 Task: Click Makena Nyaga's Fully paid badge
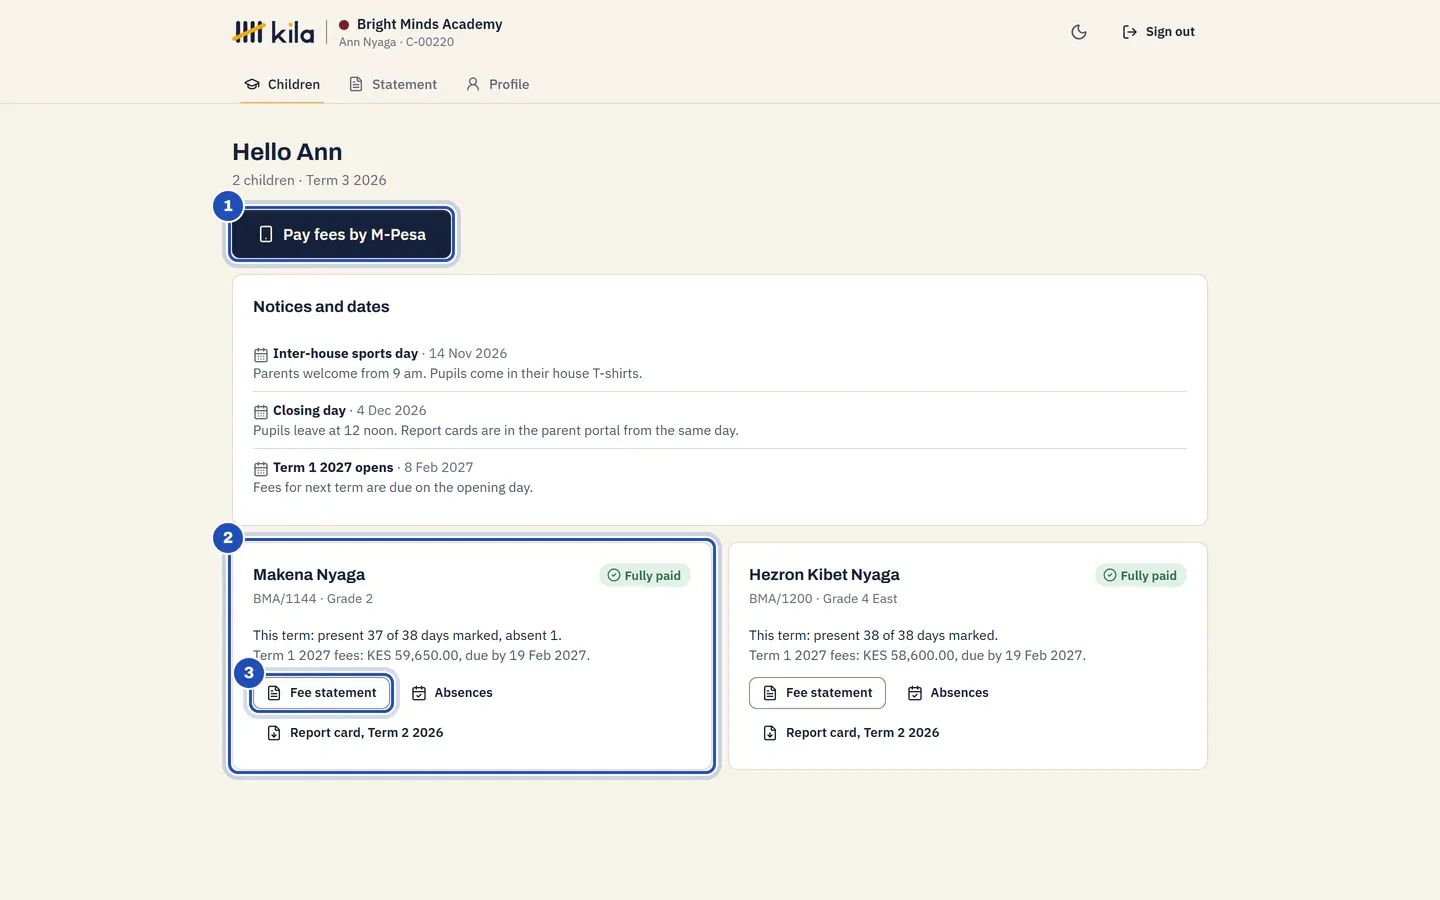(645, 575)
